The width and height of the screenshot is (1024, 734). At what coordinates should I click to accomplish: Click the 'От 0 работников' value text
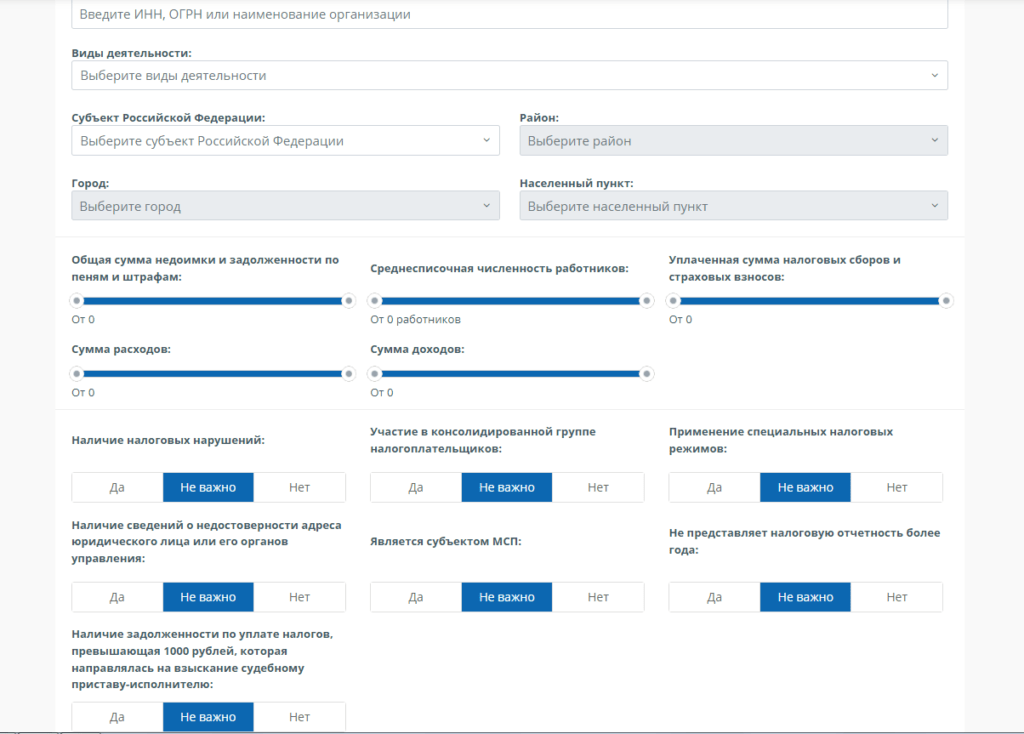pyautogui.click(x=415, y=320)
